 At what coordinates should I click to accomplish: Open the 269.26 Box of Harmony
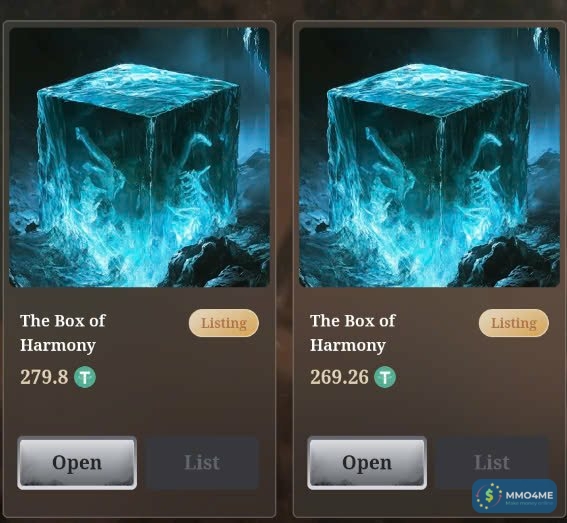pos(367,463)
